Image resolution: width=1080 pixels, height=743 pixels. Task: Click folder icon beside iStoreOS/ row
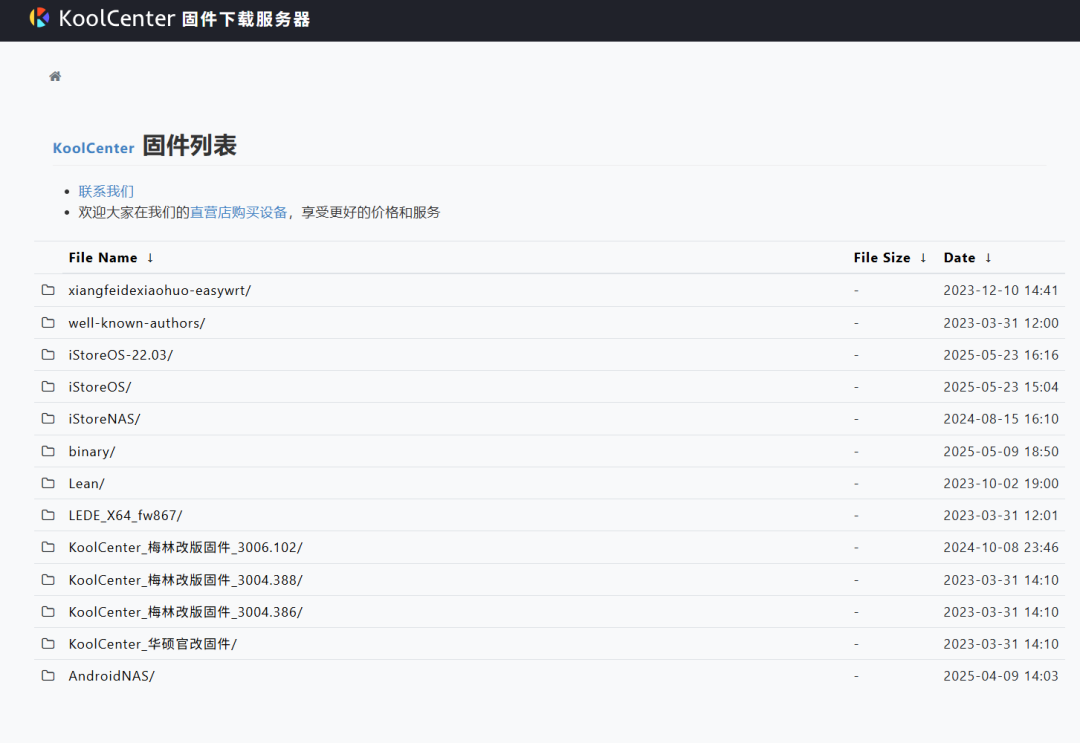point(48,387)
